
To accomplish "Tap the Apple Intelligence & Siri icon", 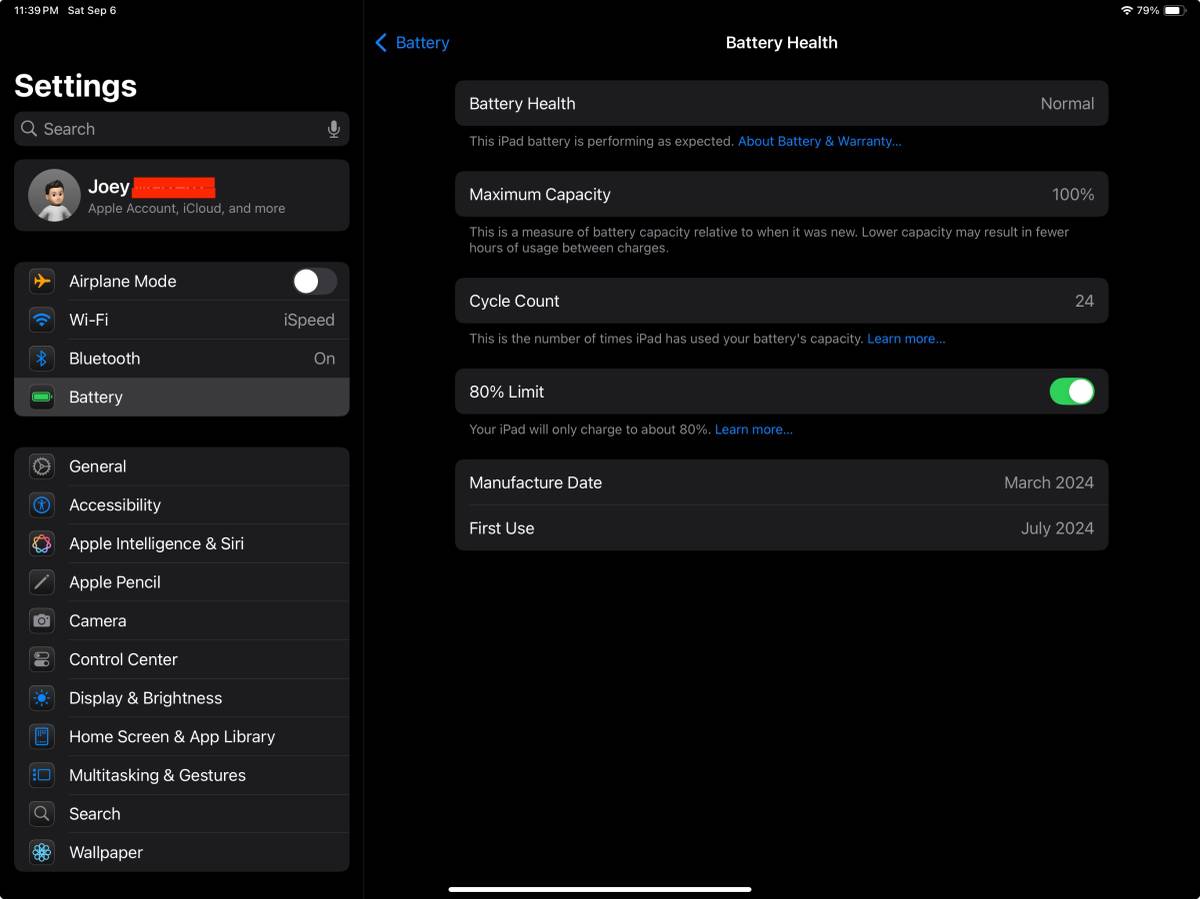I will (x=41, y=544).
